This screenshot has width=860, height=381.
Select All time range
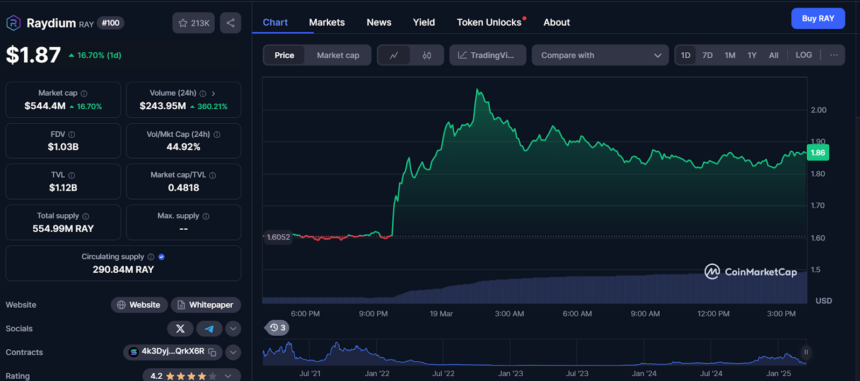click(x=773, y=55)
